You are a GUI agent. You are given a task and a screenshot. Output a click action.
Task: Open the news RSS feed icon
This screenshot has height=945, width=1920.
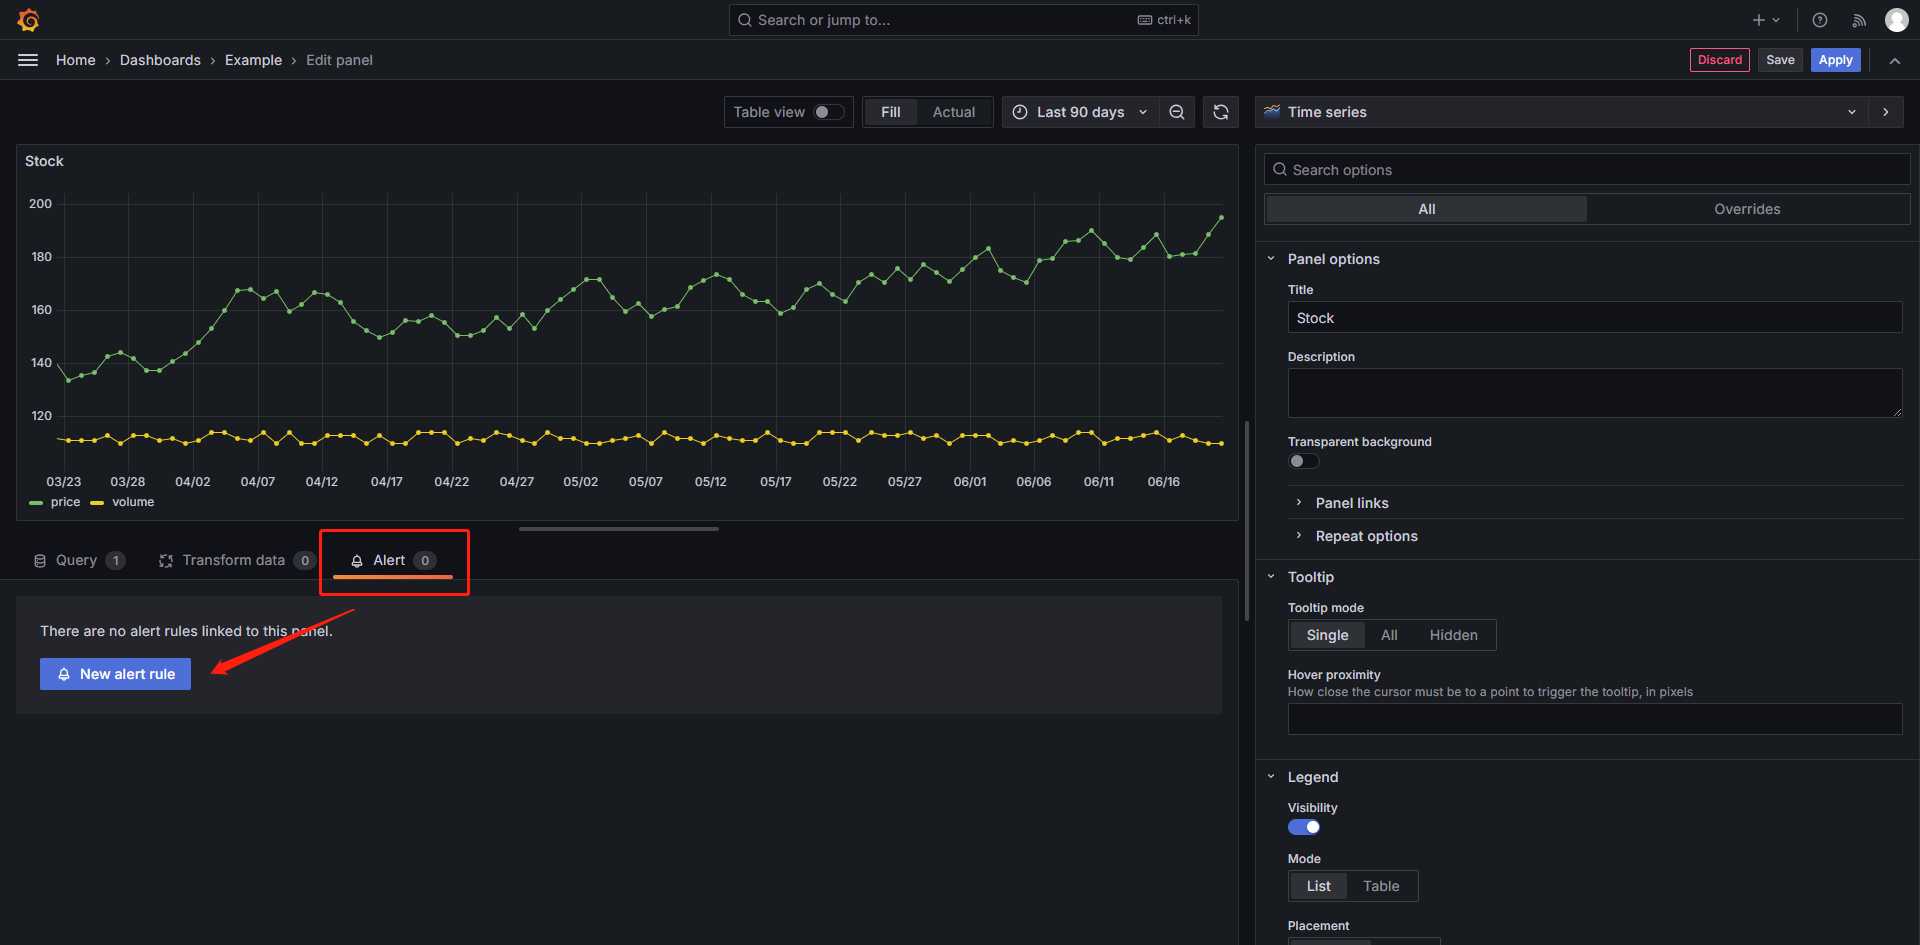(1859, 20)
